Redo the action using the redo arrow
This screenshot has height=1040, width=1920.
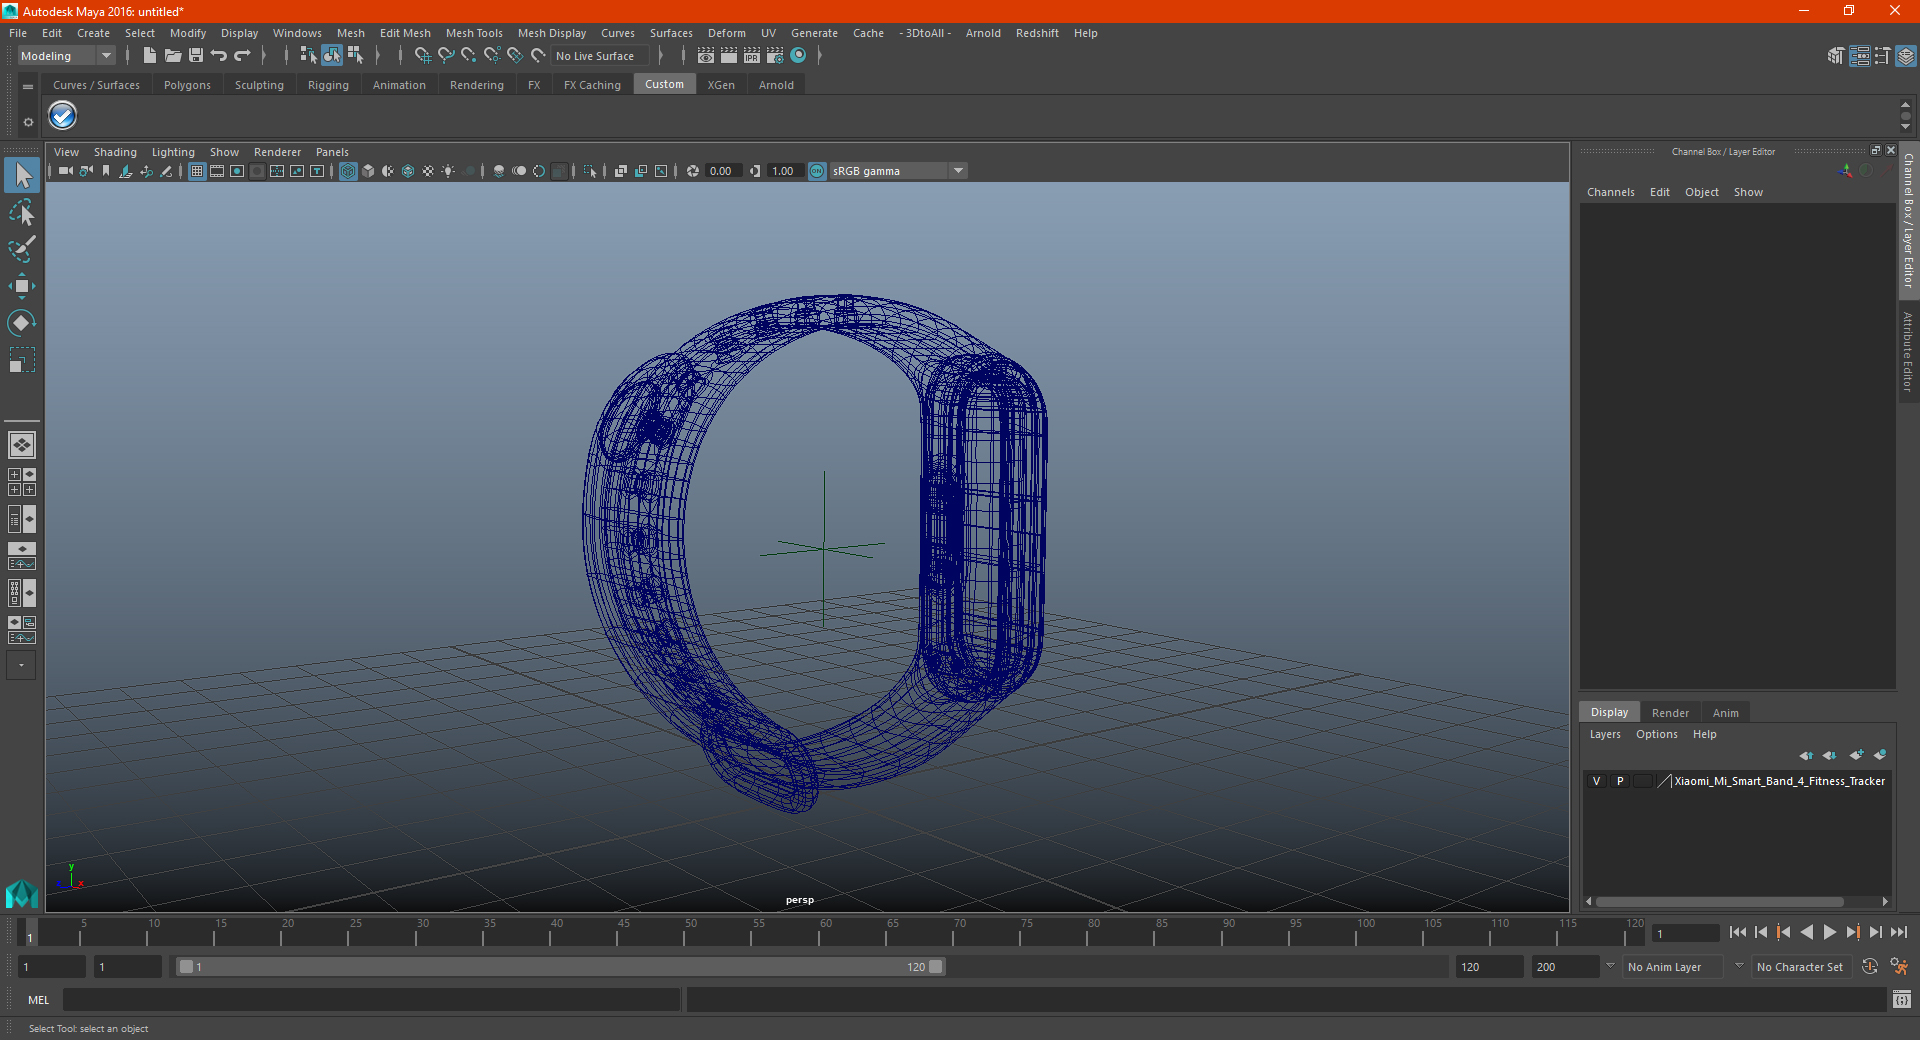[242, 56]
